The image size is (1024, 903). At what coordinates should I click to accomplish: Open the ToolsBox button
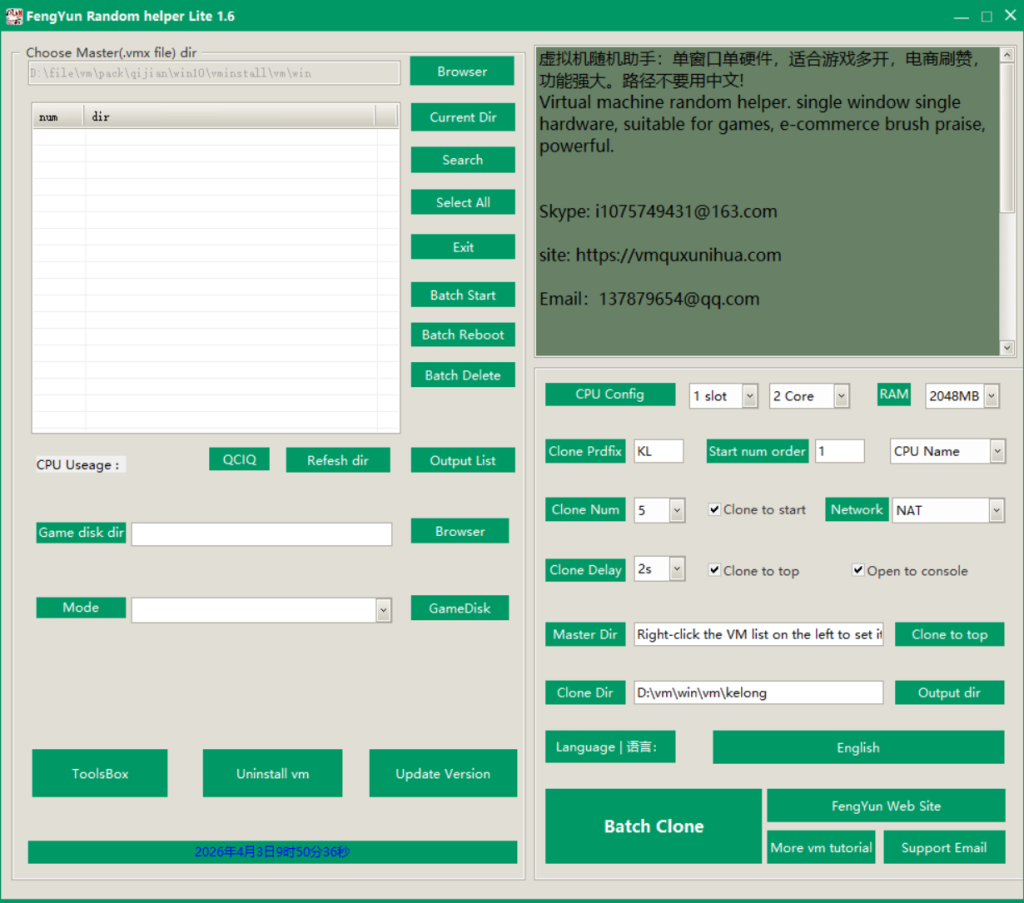100,773
